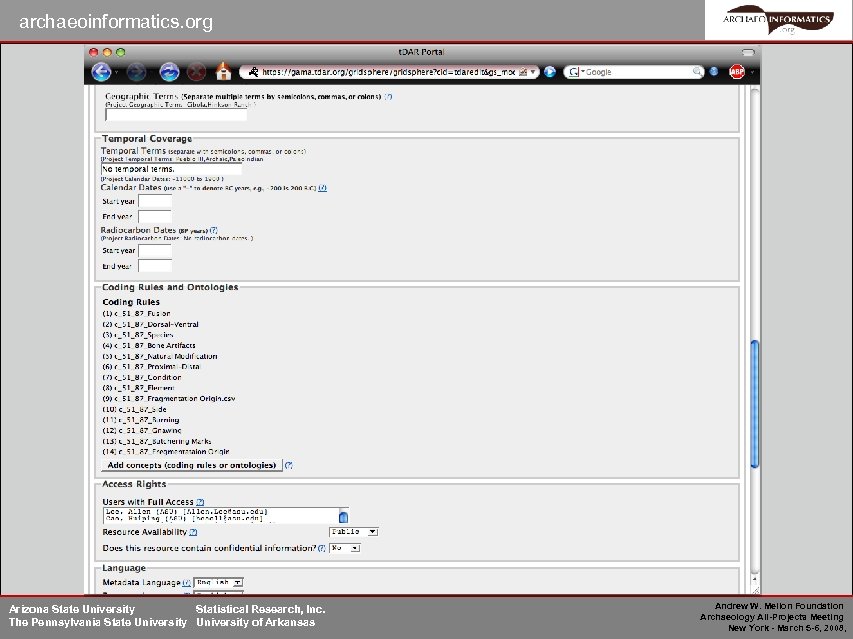The height and width of the screenshot is (639, 853).
Task: Click the site favicon in the address bar
Action: point(253,72)
